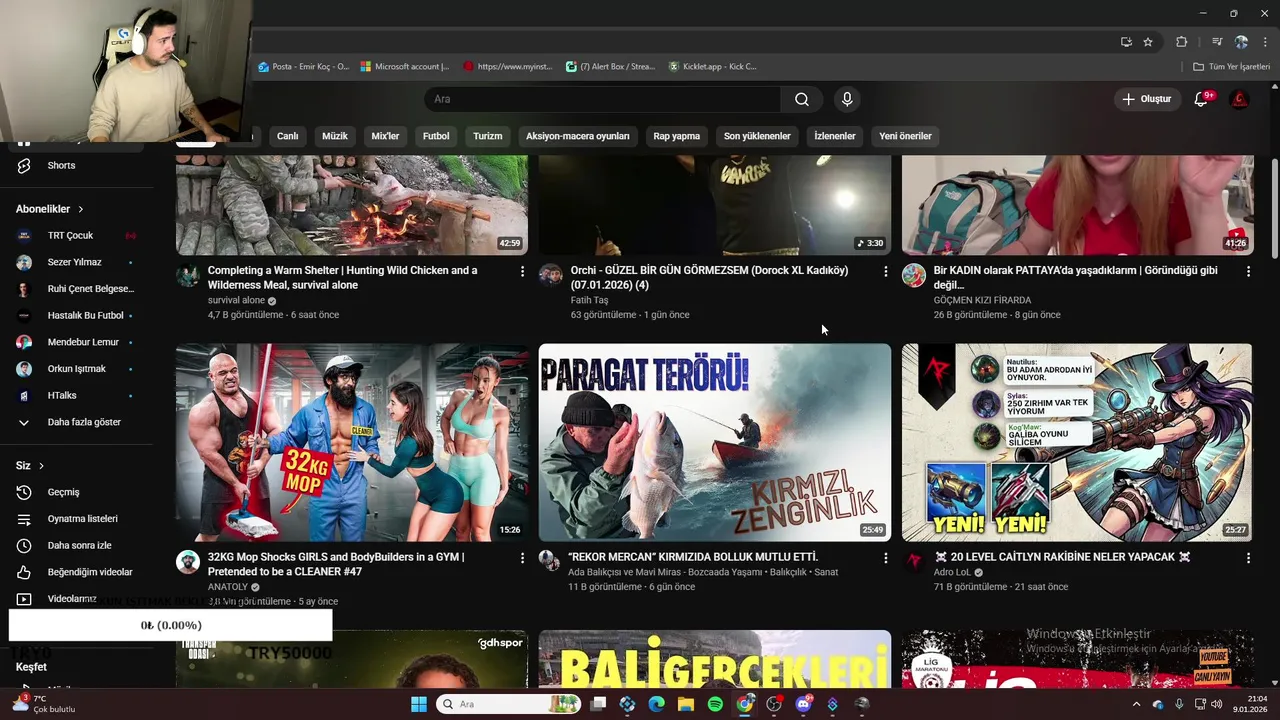Click the Shorts sidebar icon

tap(24, 165)
